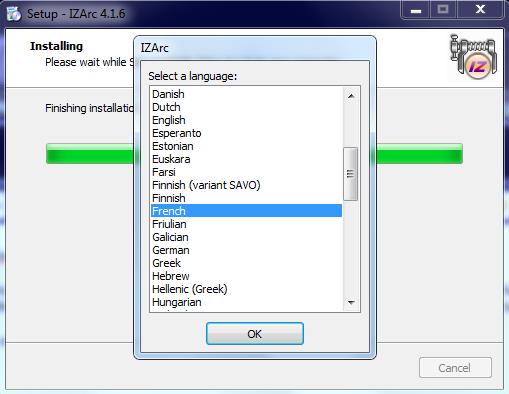
Task: Click the scroll down arrow in the language list
Action: pyautogui.click(x=351, y=302)
